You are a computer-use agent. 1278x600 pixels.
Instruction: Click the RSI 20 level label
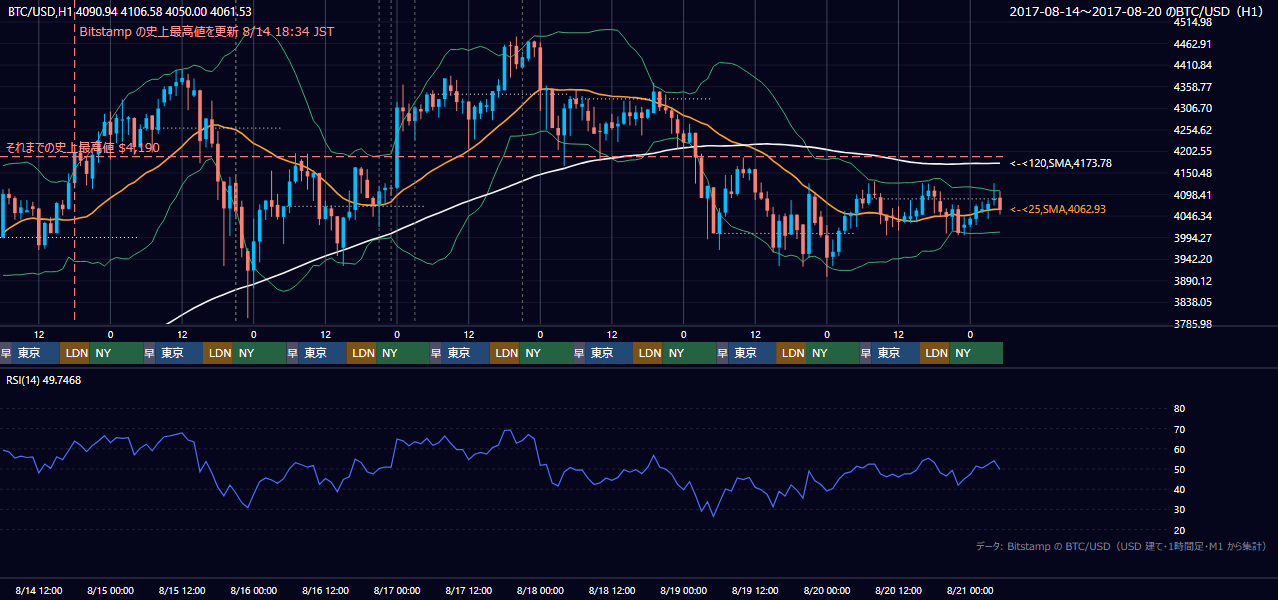(x=1179, y=530)
